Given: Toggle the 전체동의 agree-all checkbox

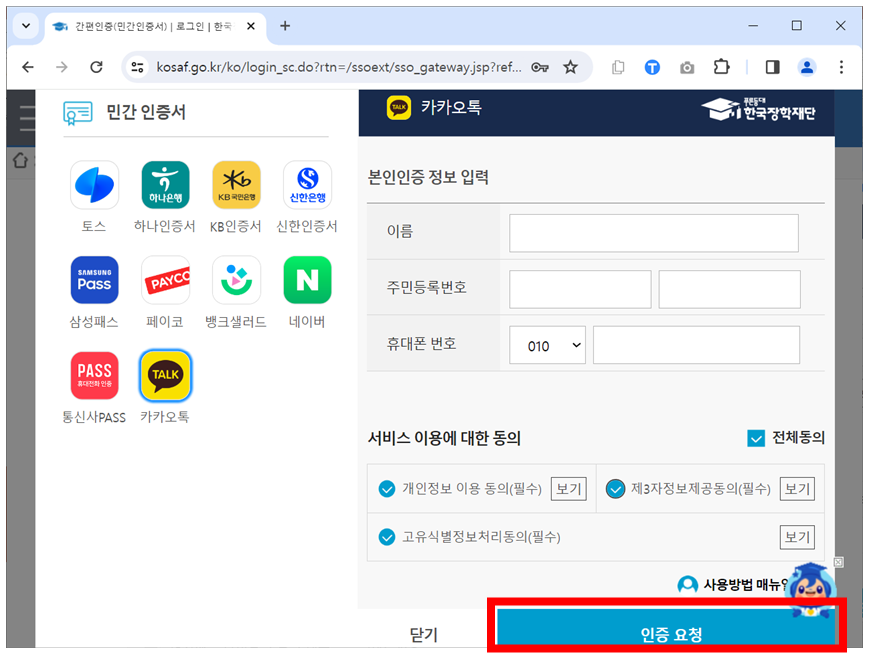Looking at the screenshot, I should pyautogui.click(x=756, y=438).
